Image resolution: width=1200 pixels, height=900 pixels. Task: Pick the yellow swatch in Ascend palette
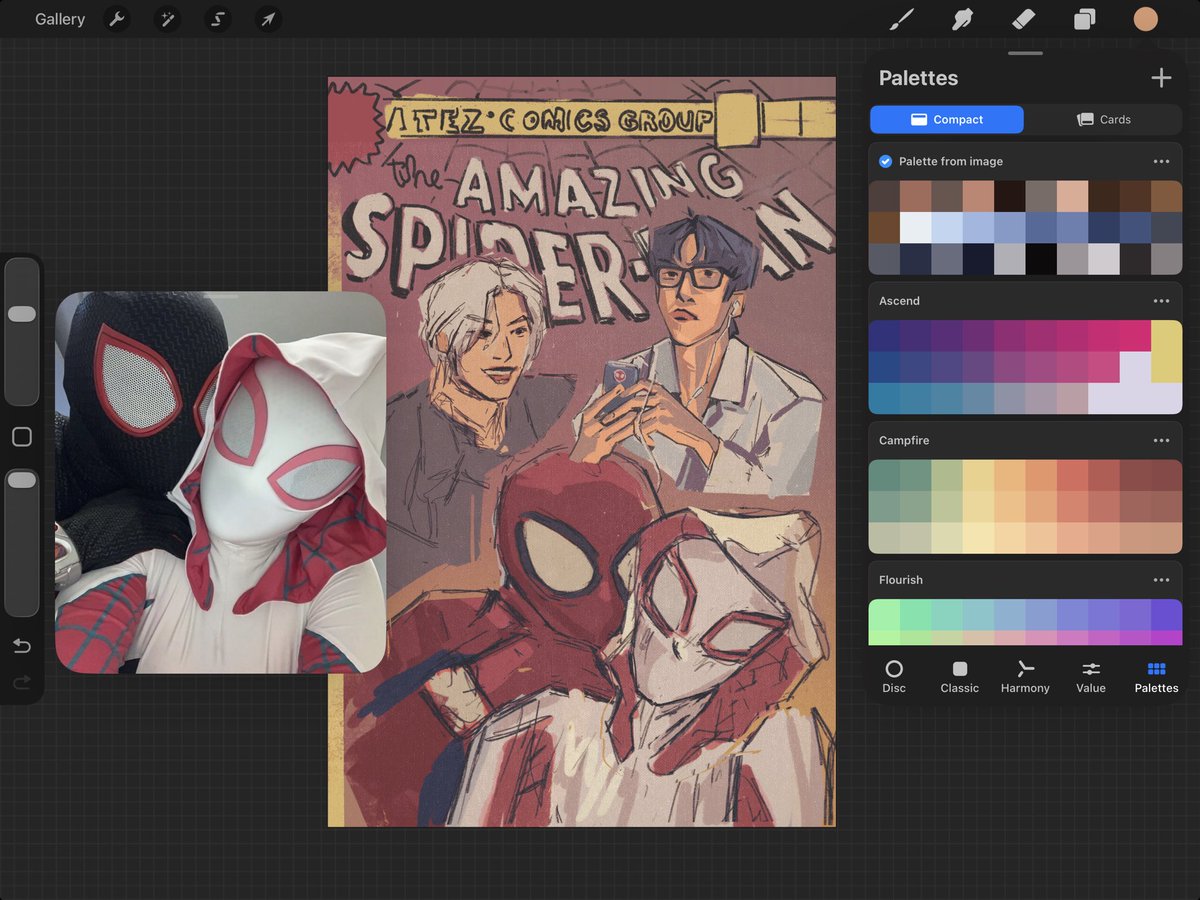1166,351
